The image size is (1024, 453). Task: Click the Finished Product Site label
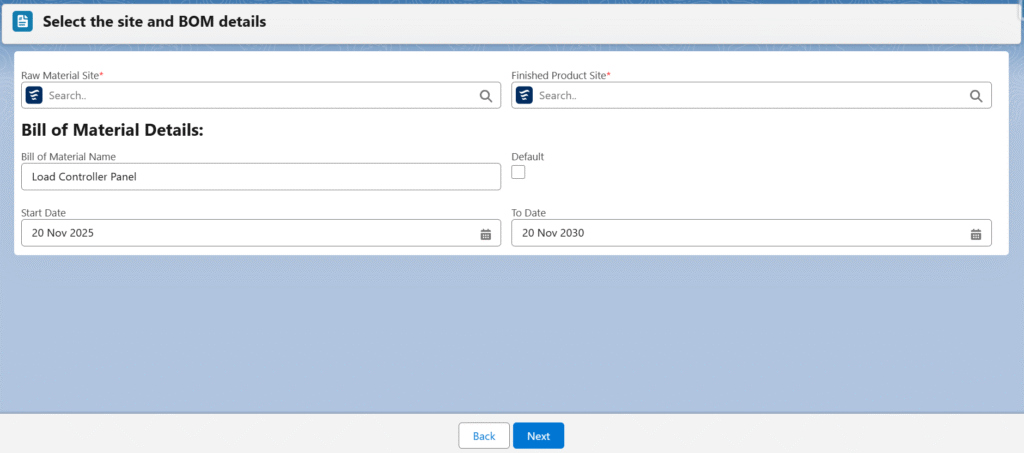[x=559, y=75]
